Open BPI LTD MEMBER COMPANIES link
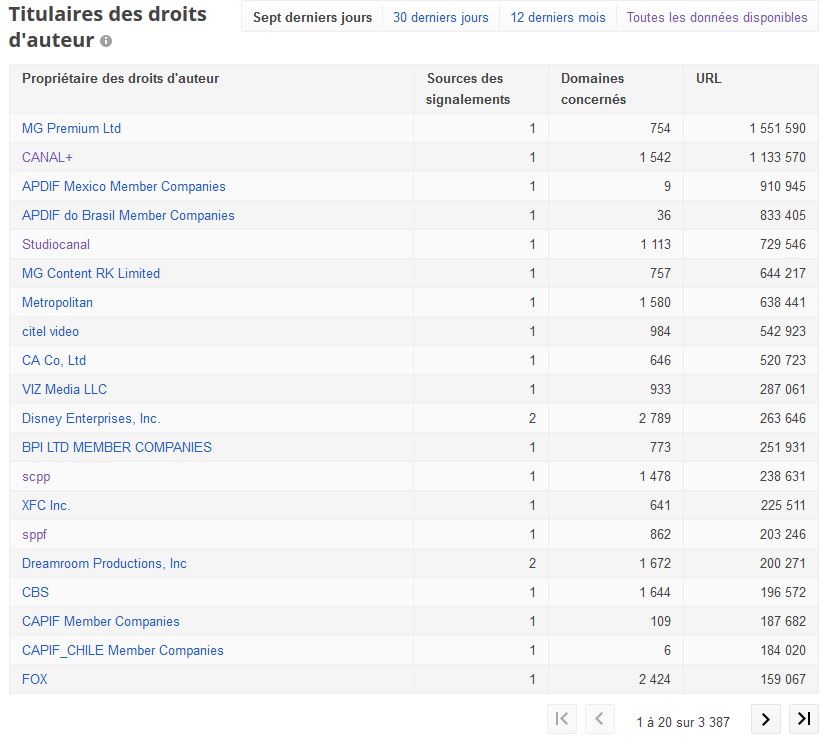The height and width of the screenshot is (737, 823). pyautogui.click(x=117, y=448)
